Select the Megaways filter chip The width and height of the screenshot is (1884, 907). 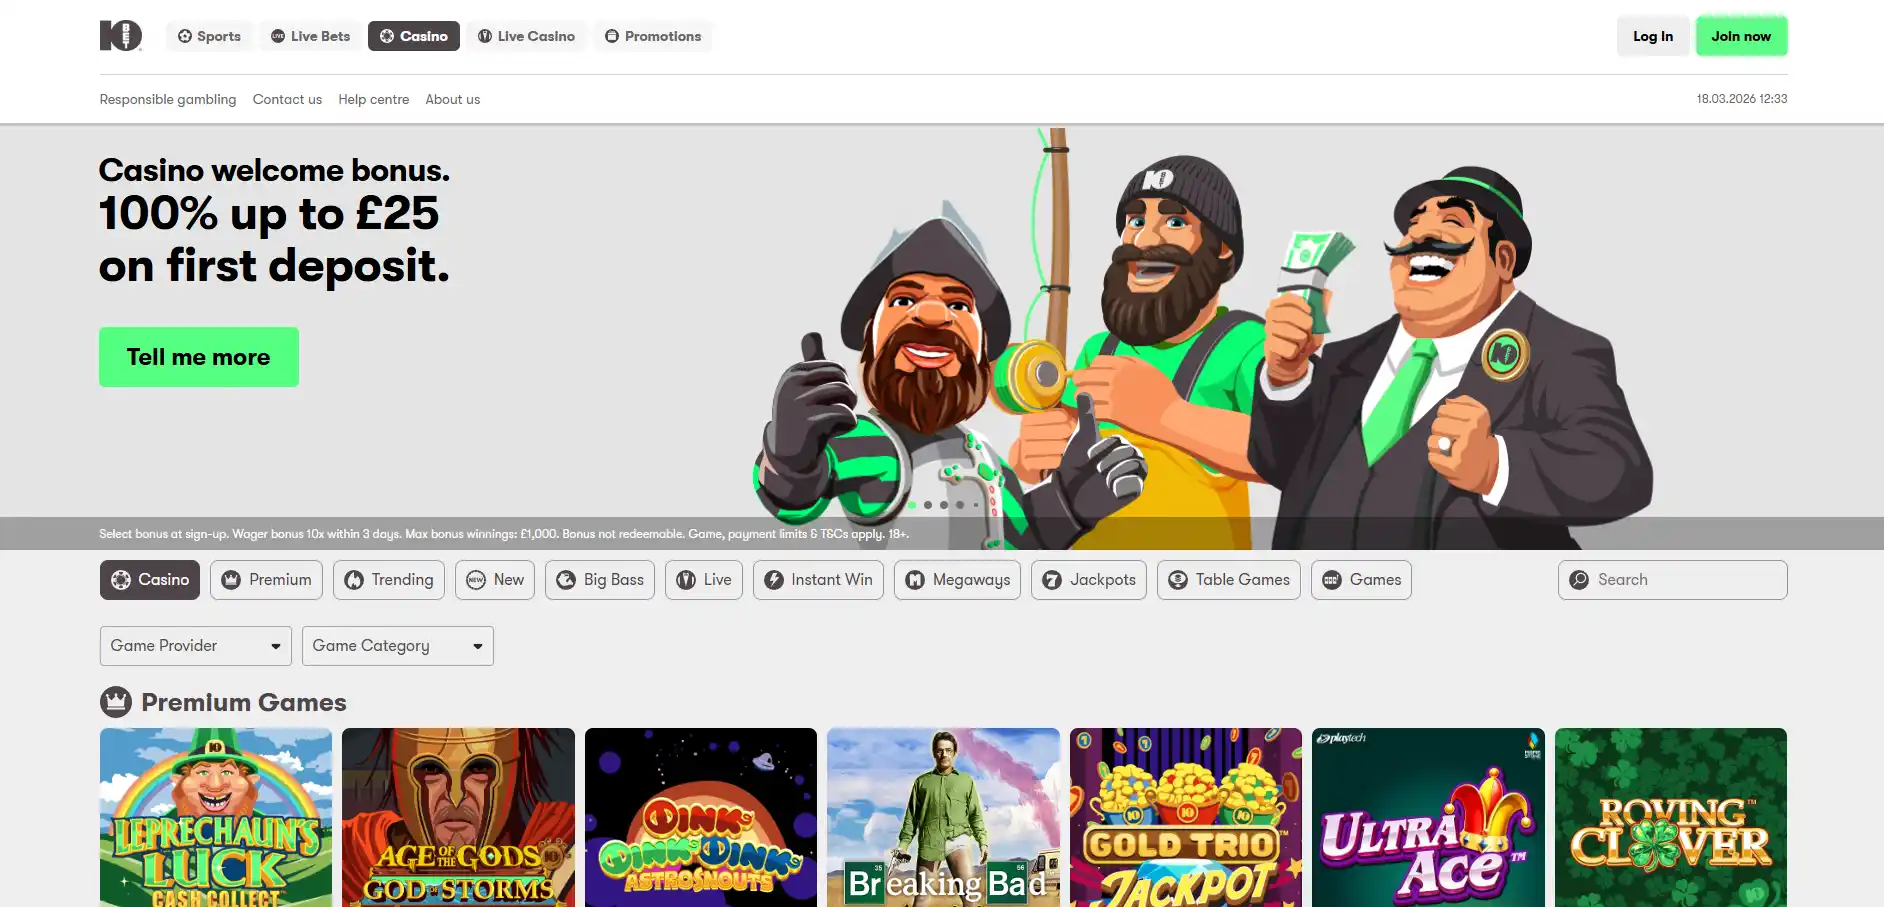[957, 580]
